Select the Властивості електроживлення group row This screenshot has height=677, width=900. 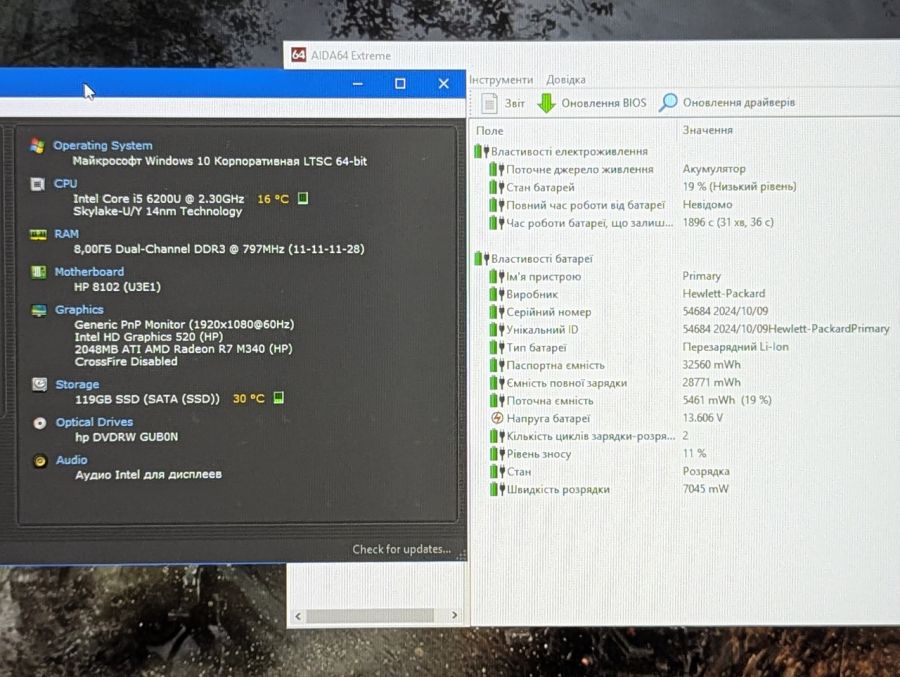click(561, 152)
